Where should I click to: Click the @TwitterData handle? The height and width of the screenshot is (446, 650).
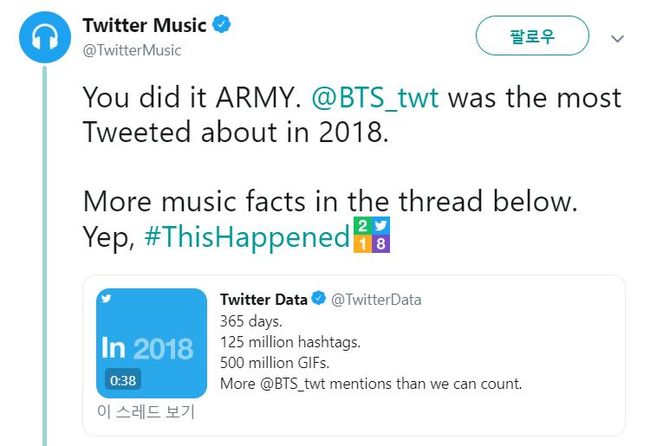376,299
